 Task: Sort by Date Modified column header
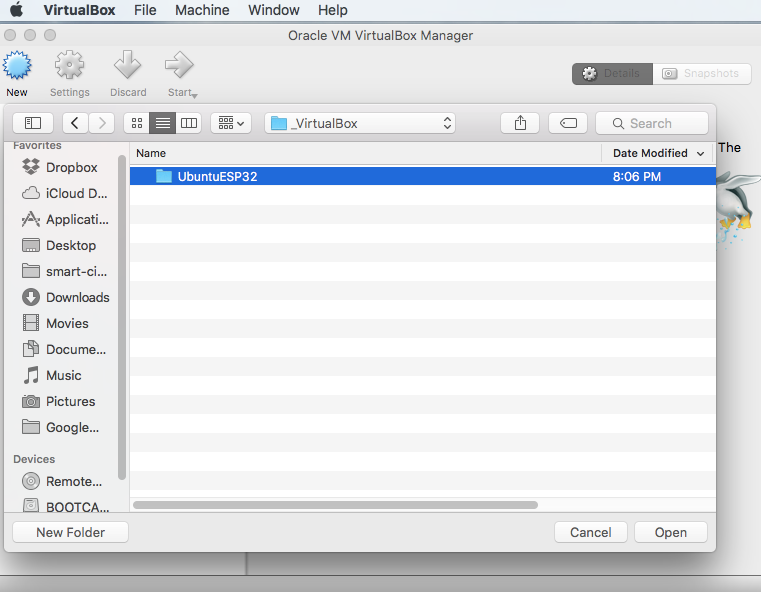(x=658, y=153)
